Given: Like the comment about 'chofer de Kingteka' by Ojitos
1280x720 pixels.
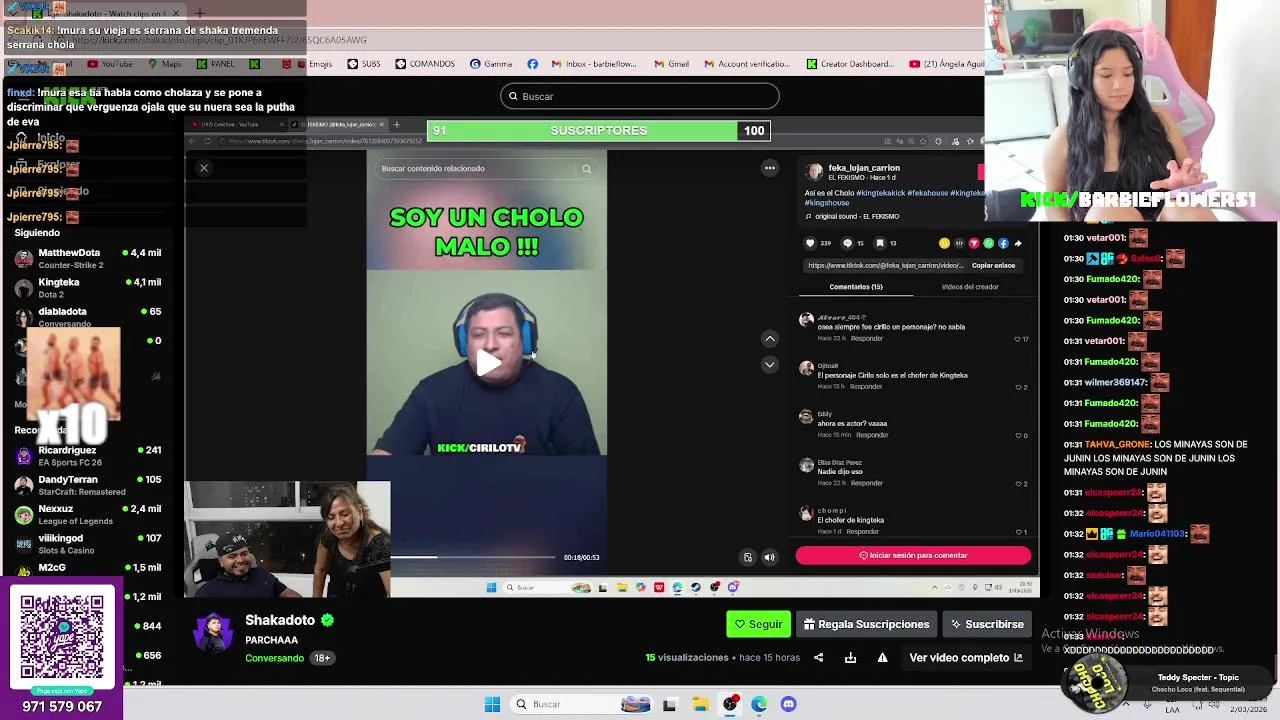Looking at the screenshot, I should (1017, 387).
